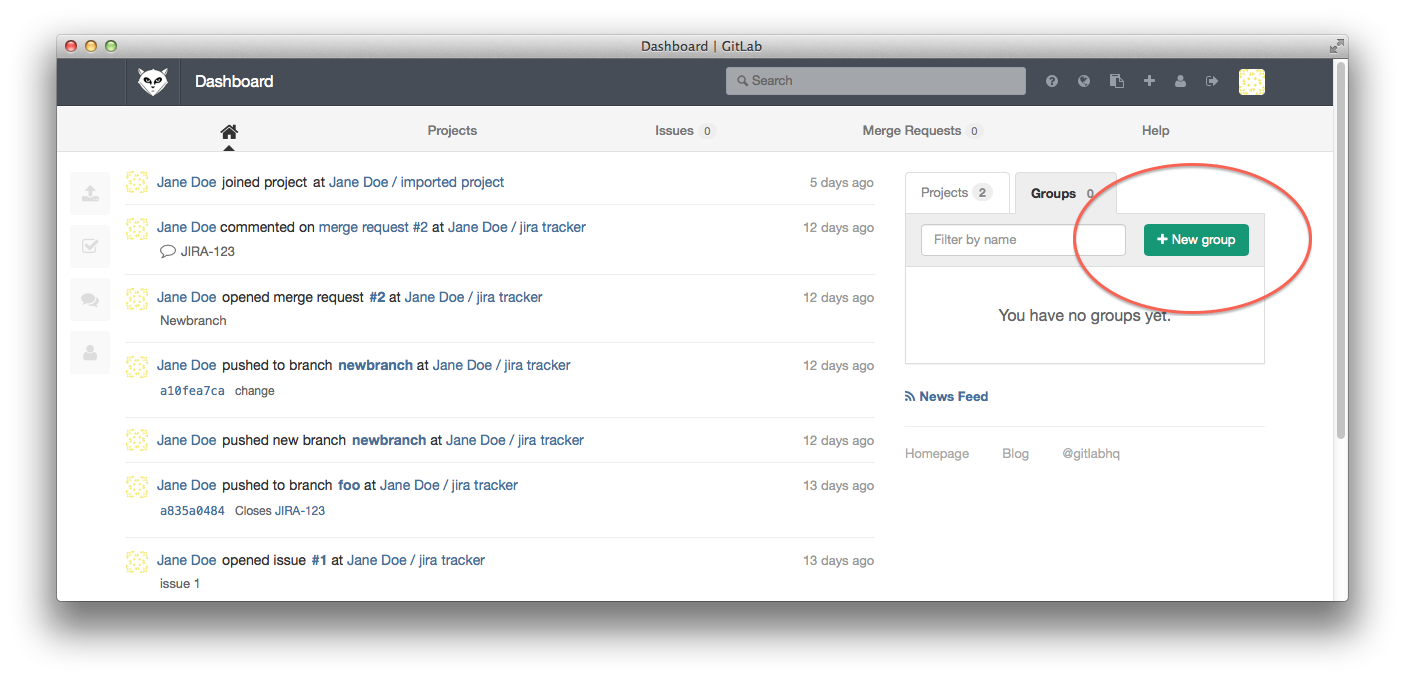Create a new project with the plus icon
The height and width of the screenshot is (680, 1405).
(1148, 81)
